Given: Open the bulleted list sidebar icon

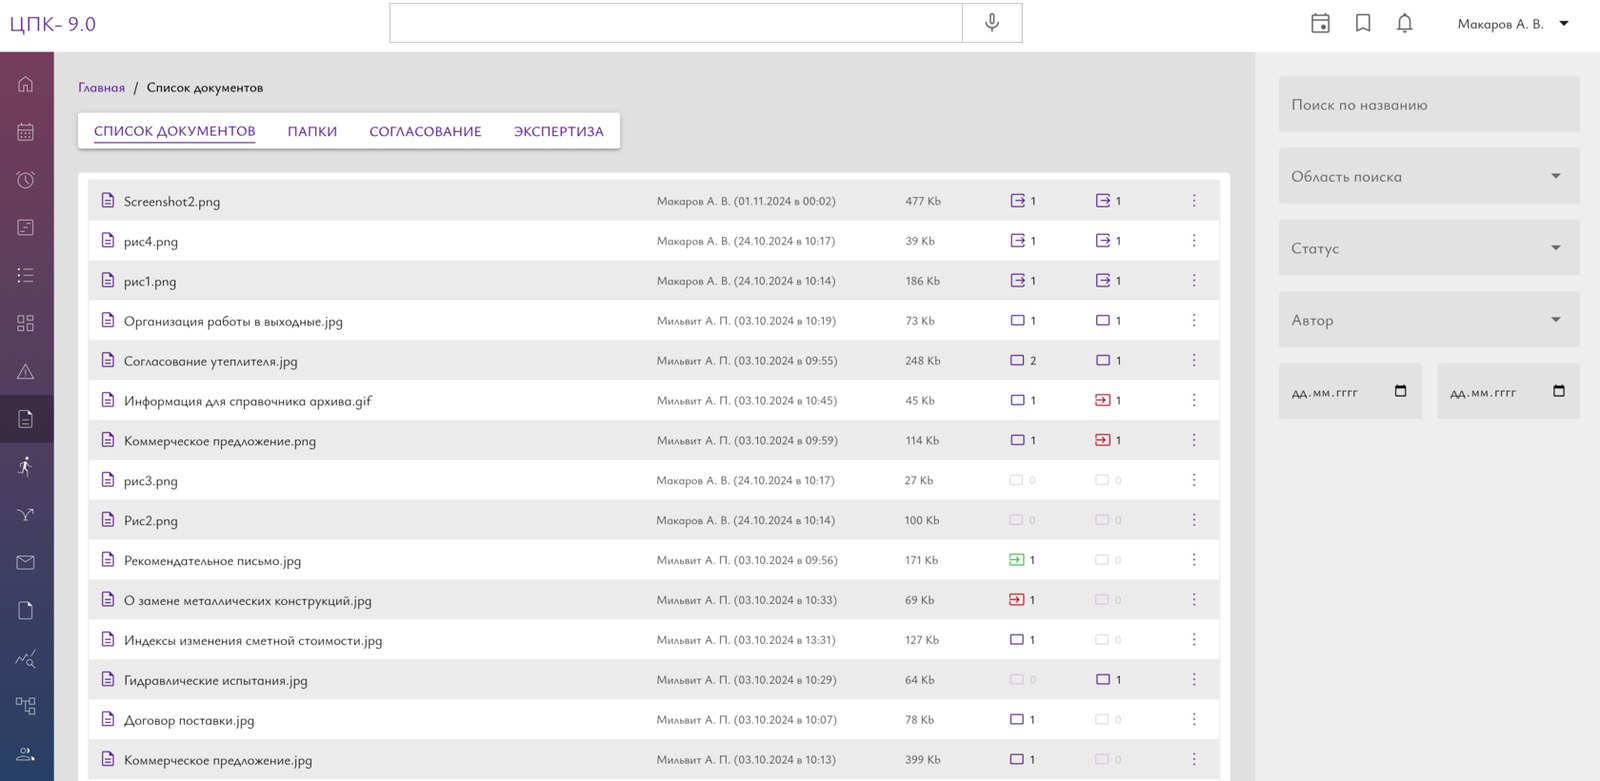Looking at the screenshot, I should point(26,275).
